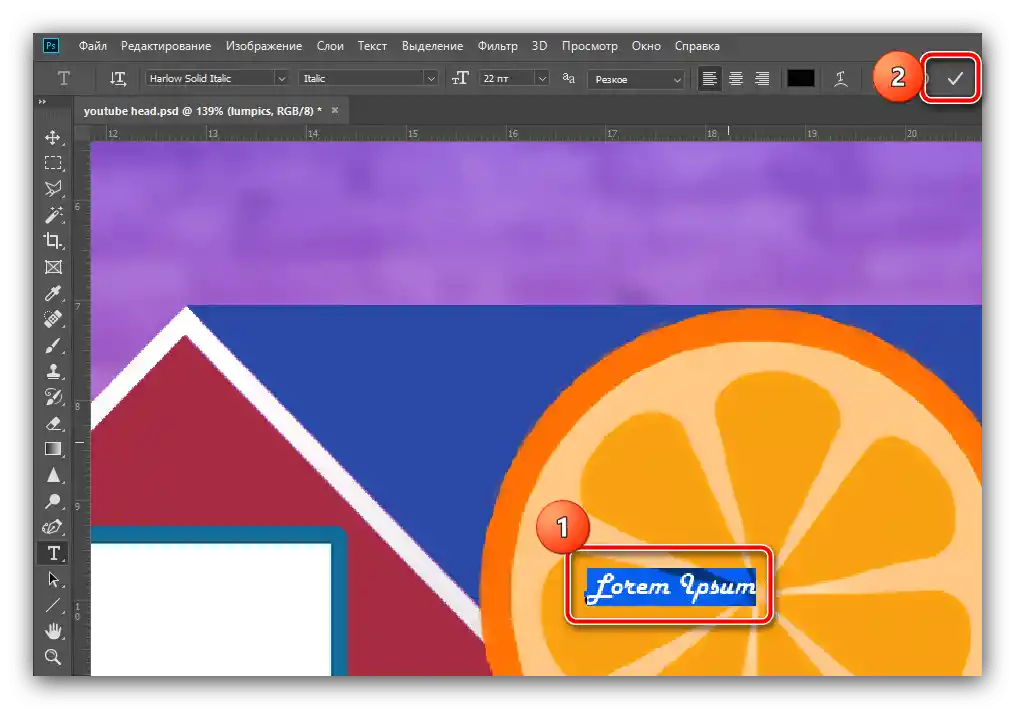The width and height of the screenshot is (1015, 709).
Task: Click the selected Lorem Ipsum text
Action: (x=671, y=587)
